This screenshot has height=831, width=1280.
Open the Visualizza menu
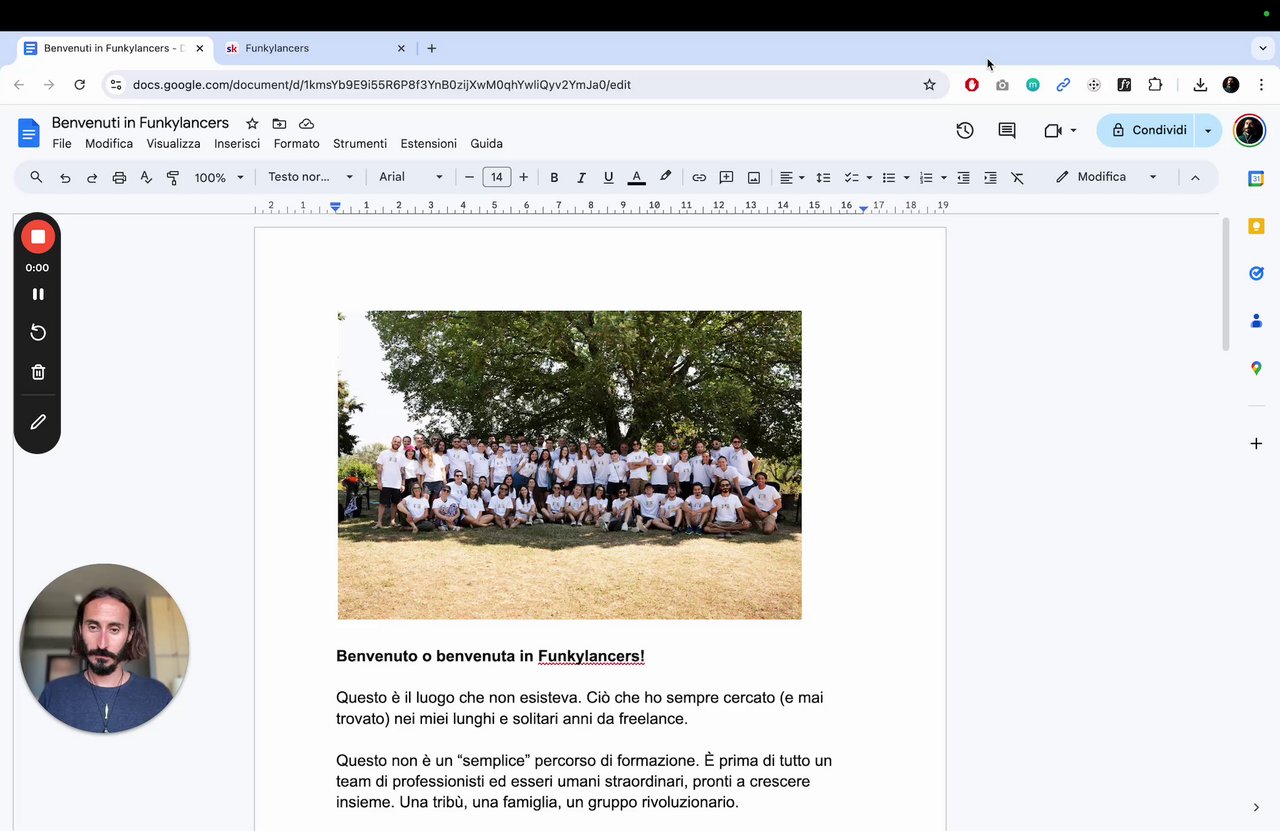[x=174, y=144]
